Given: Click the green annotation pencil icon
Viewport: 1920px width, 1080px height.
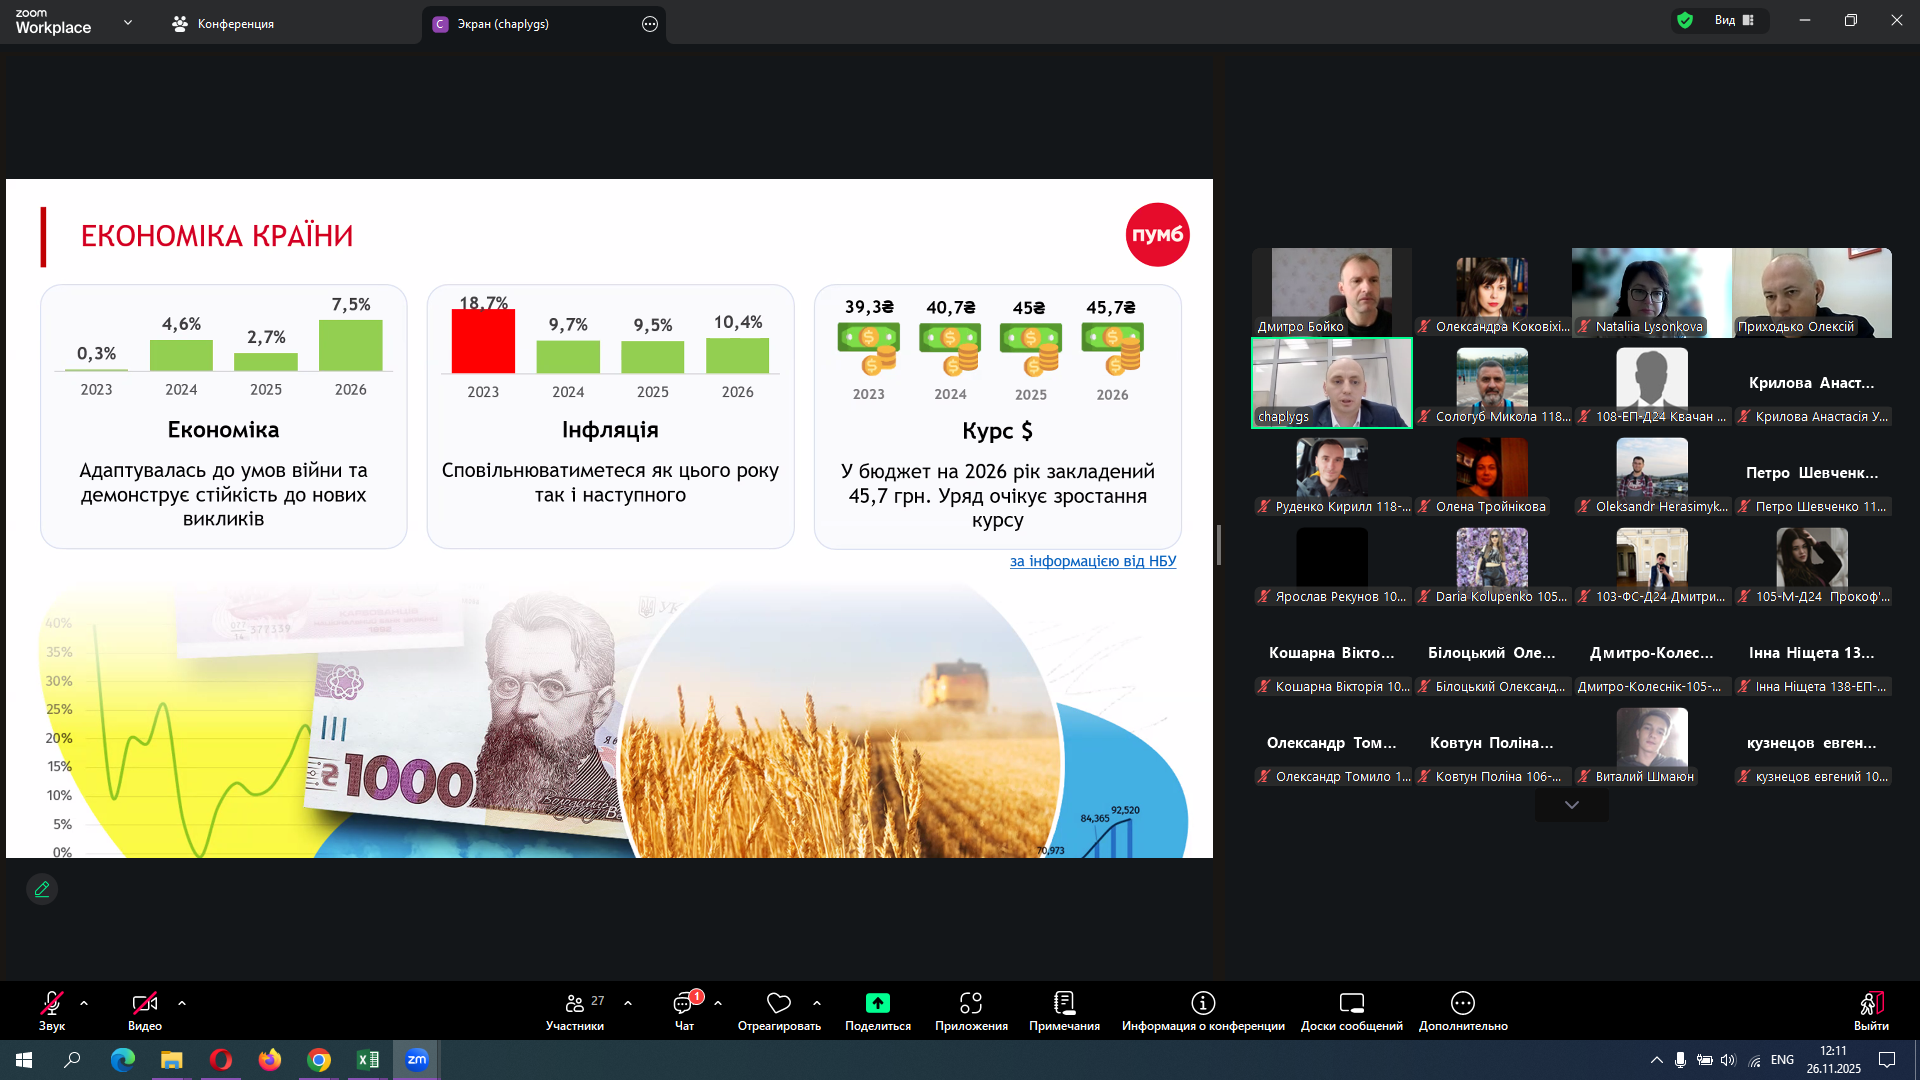Looking at the screenshot, I should coord(42,889).
